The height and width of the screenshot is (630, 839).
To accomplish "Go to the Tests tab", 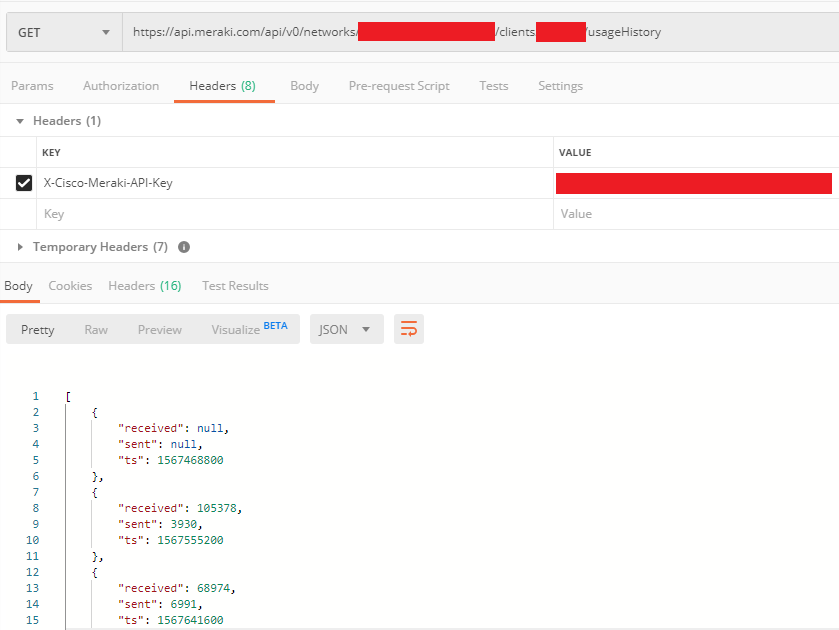I will [x=493, y=86].
